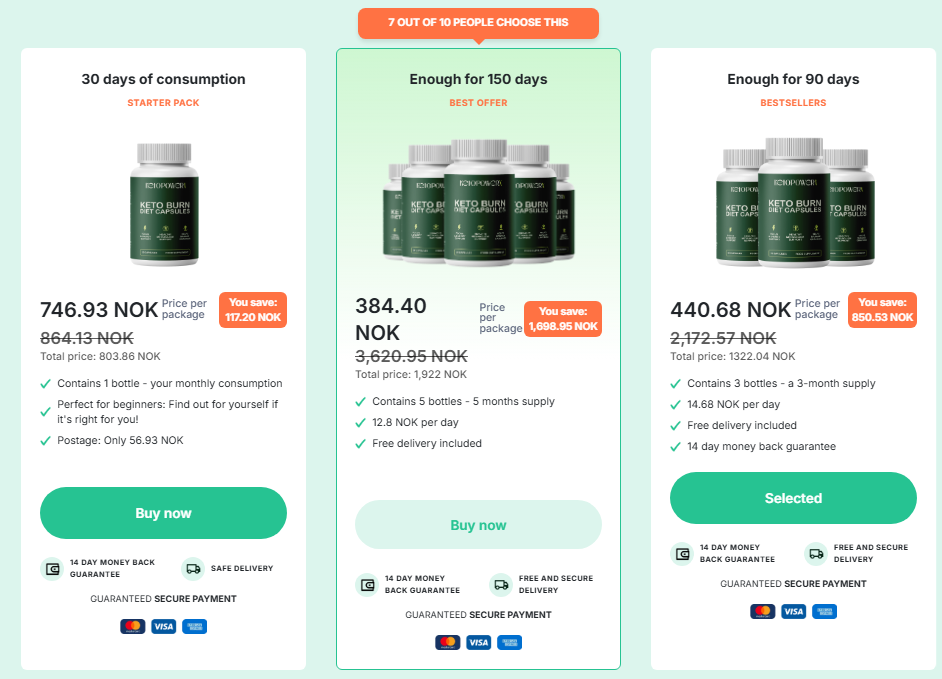Click the truck icon in the best offer card
942x679 pixels.
pyautogui.click(x=501, y=585)
